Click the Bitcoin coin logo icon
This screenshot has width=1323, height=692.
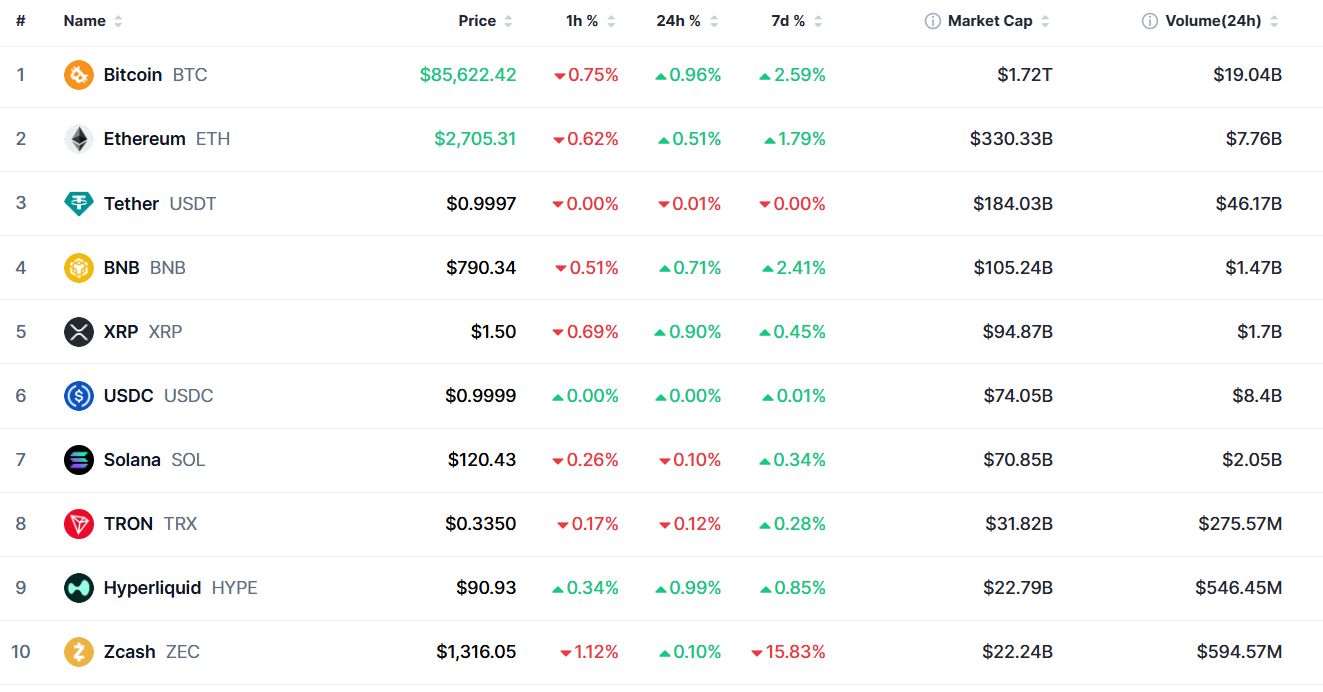(79, 75)
